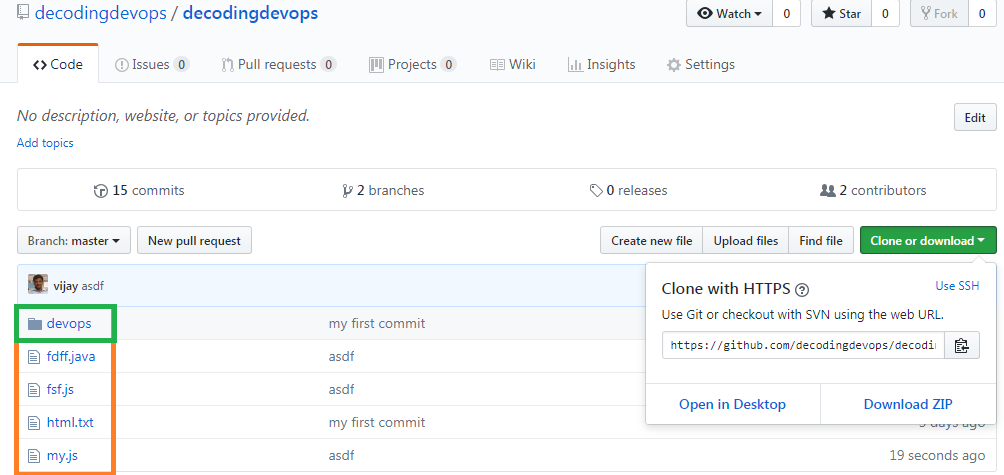Open the Settings tab
Image resolution: width=1004 pixels, height=475 pixels.
pyautogui.click(x=700, y=64)
